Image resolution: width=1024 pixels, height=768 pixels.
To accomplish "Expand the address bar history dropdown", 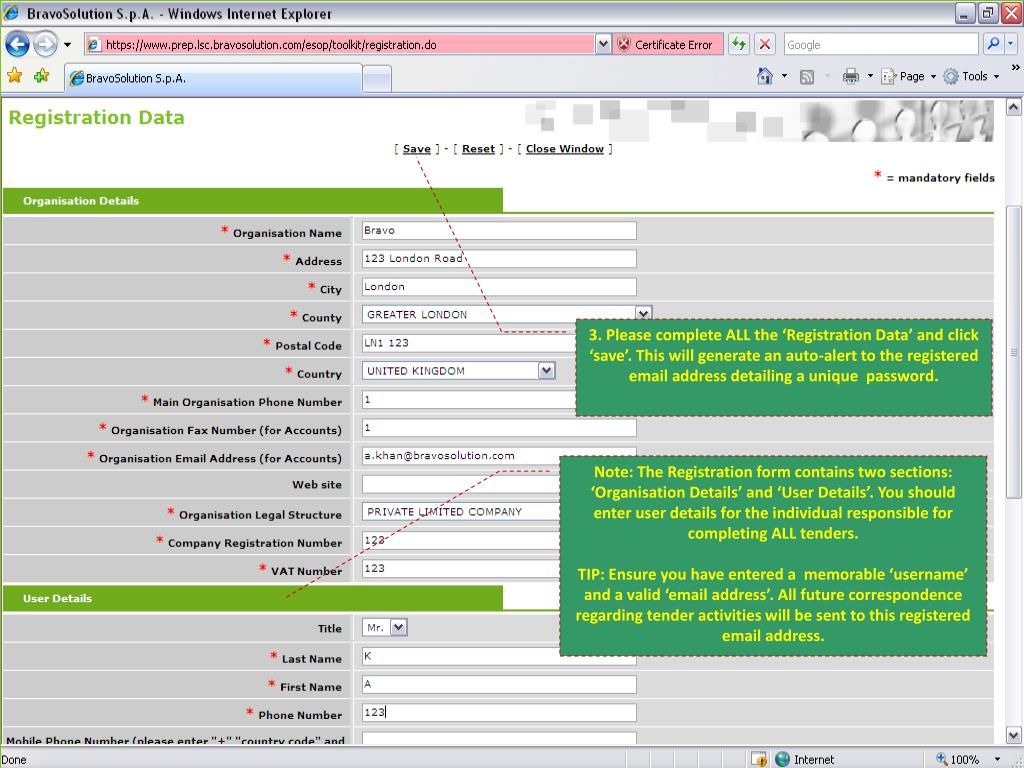I will click(x=603, y=44).
